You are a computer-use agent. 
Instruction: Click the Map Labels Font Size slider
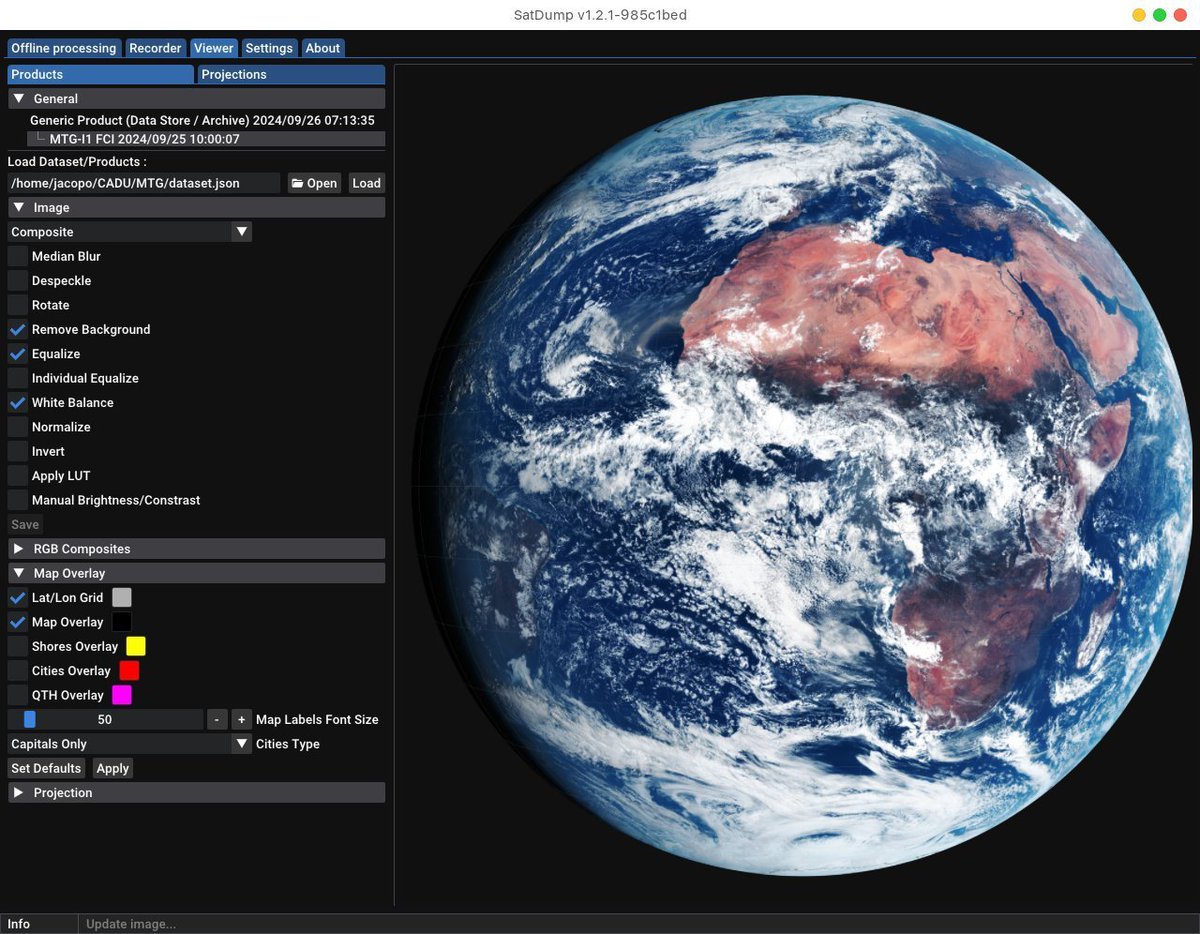point(105,720)
